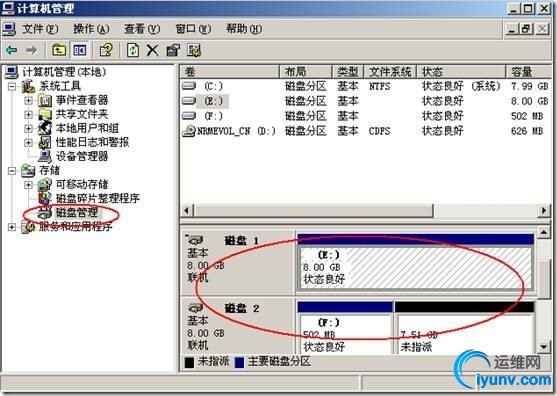Toggle the Show/Hide console tree icon

pyautogui.click(x=80, y=50)
